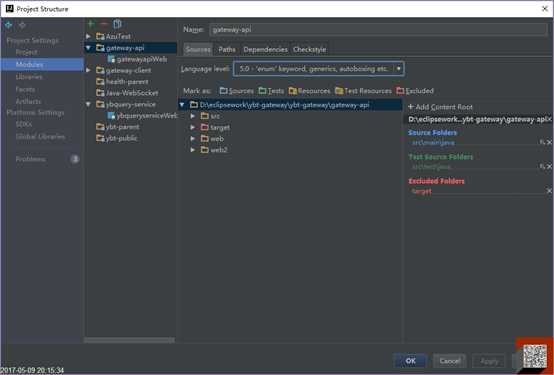This screenshot has width=554, height=375.
Task: Click the forward navigation arrow icon
Action: (22, 25)
